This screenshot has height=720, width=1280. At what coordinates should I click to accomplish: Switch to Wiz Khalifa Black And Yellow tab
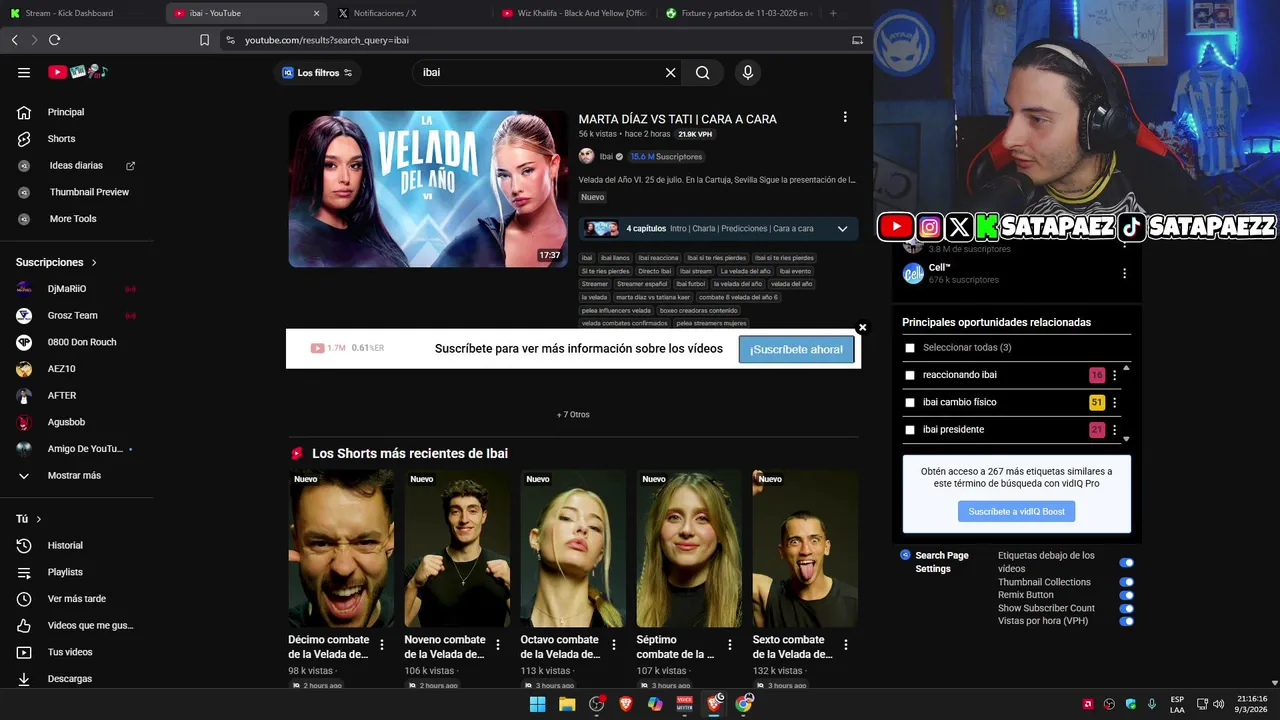click(x=575, y=13)
